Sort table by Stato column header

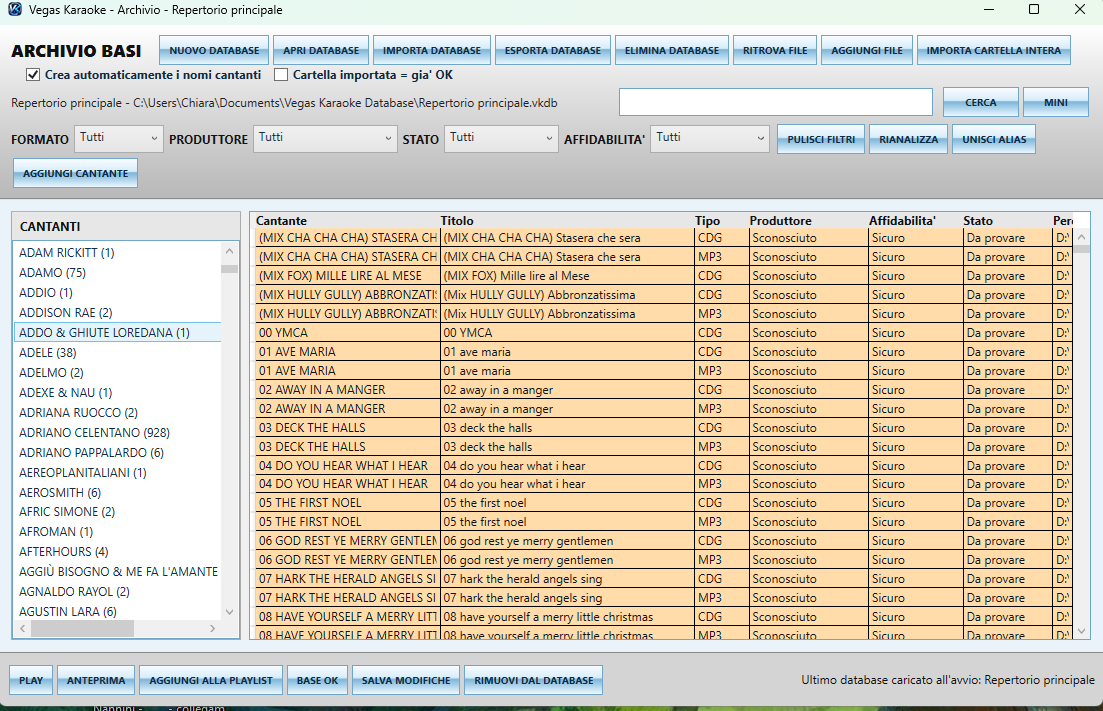click(x=978, y=221)
